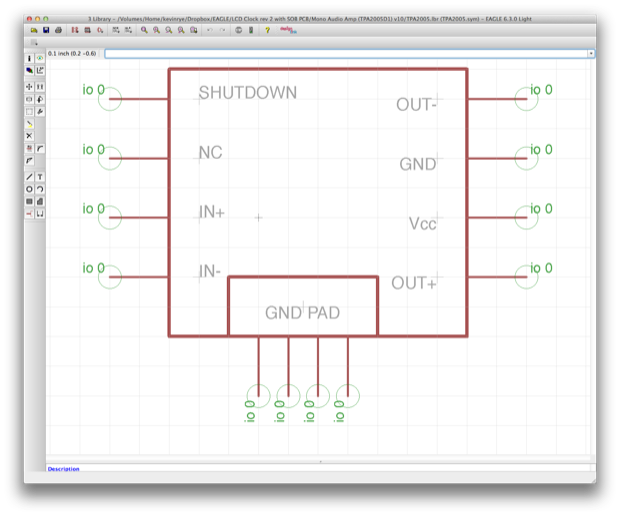
Task: Zoom in on the canvas
Action: click(x=157, y=30)
